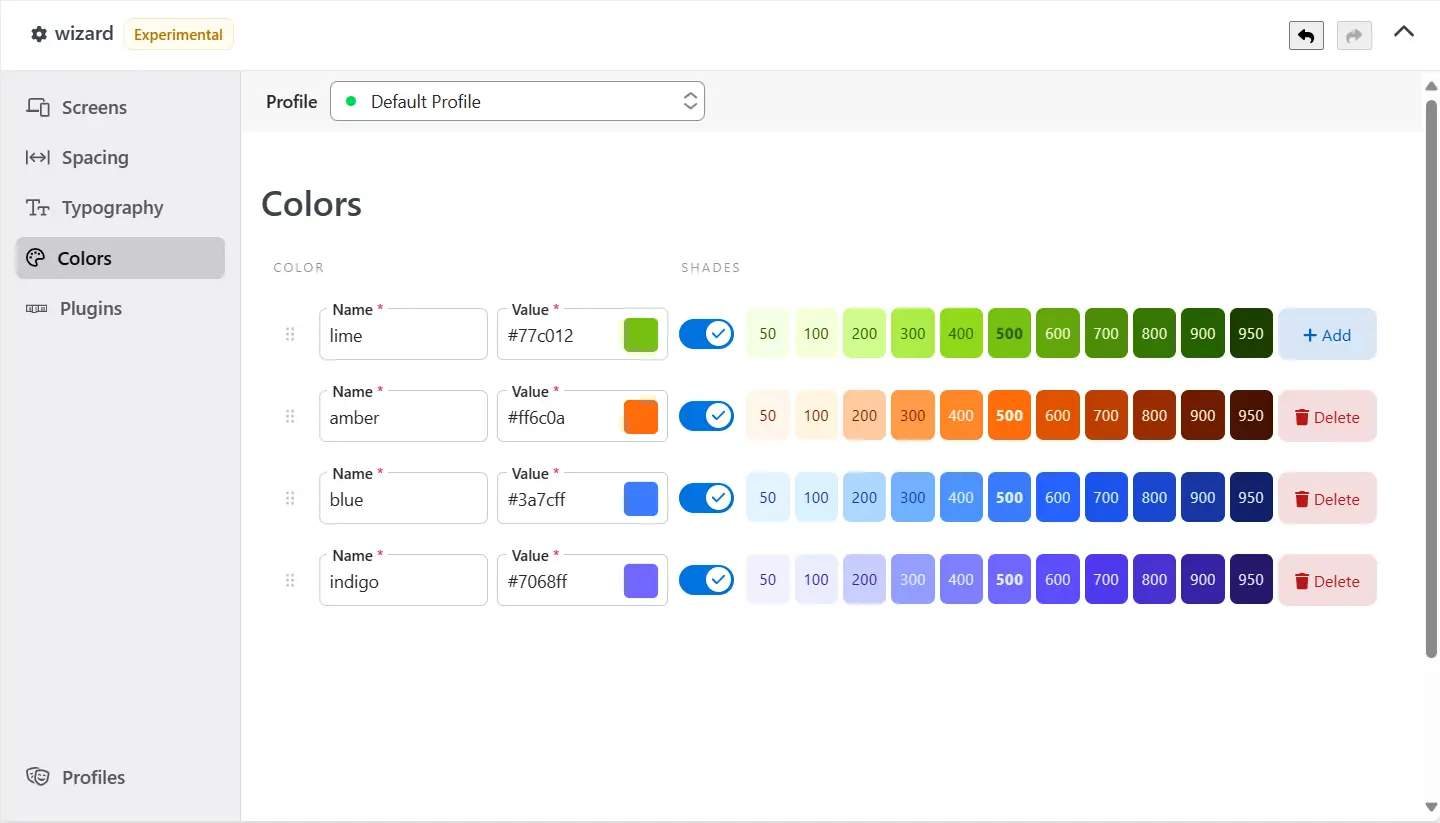
Task: Click the Experimental badge
Action: (178, 34)
